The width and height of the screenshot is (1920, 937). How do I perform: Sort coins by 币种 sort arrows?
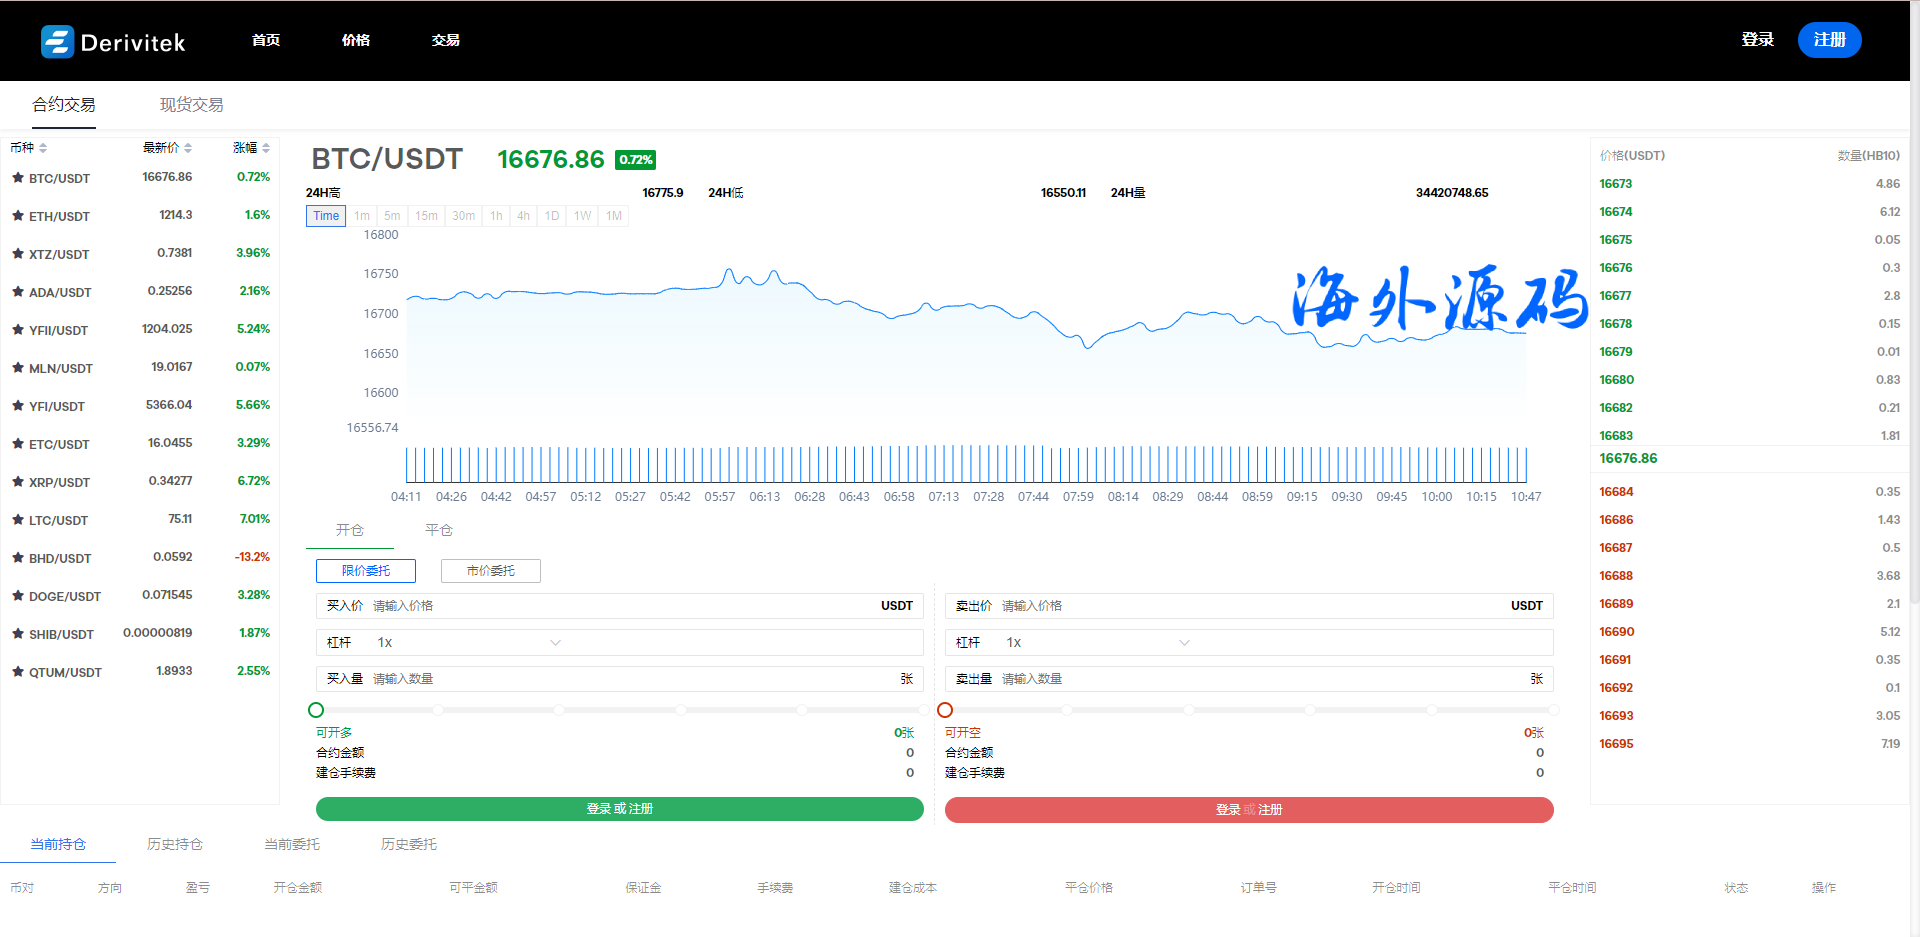43,148
